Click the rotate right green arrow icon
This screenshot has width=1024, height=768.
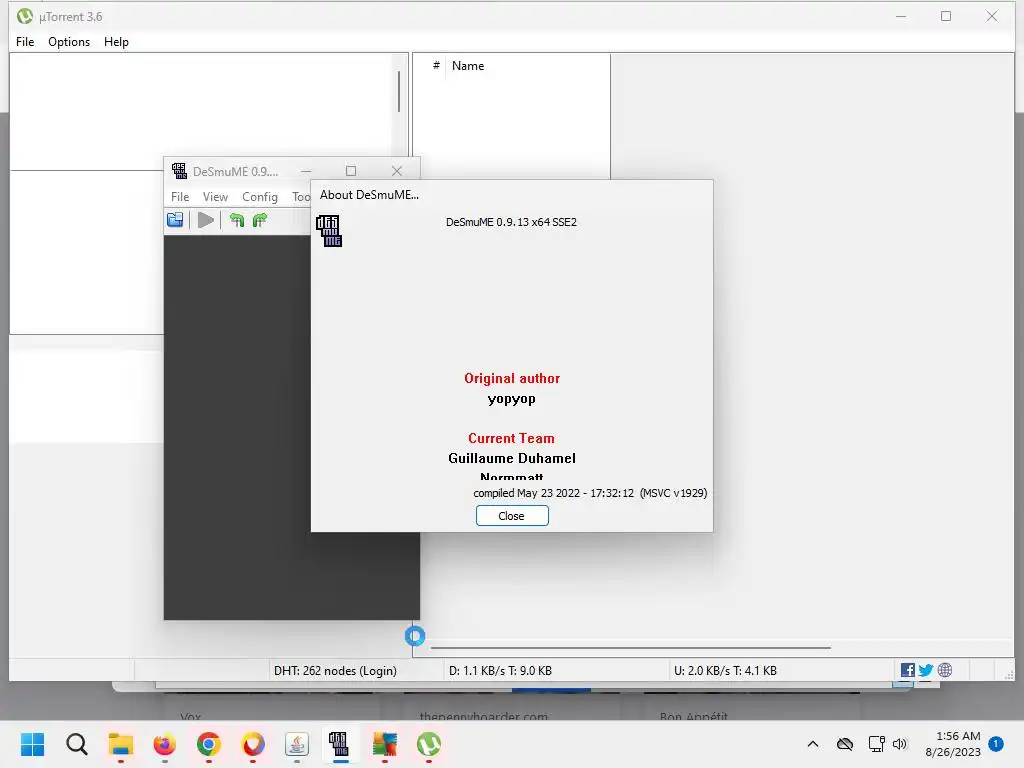259,220
